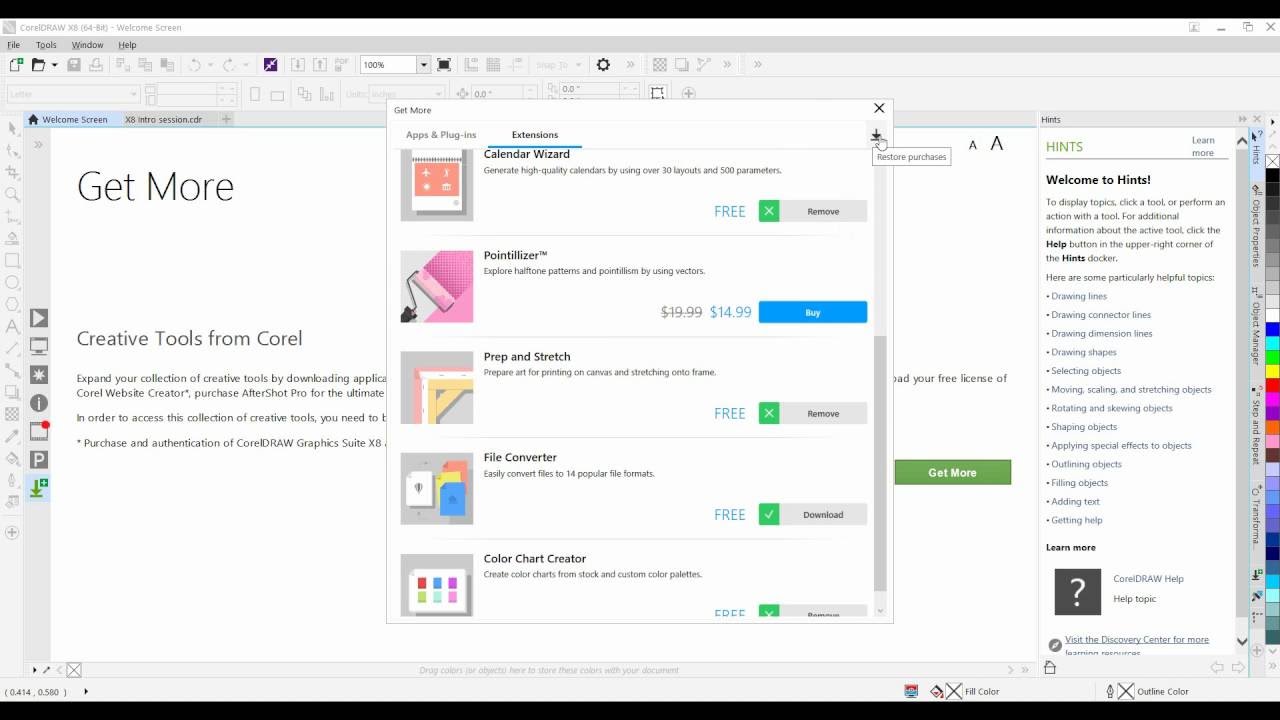Screen dimensions: 1280x720
Task: Expand the Open button dropdown arrow
Action: point(54,64)
